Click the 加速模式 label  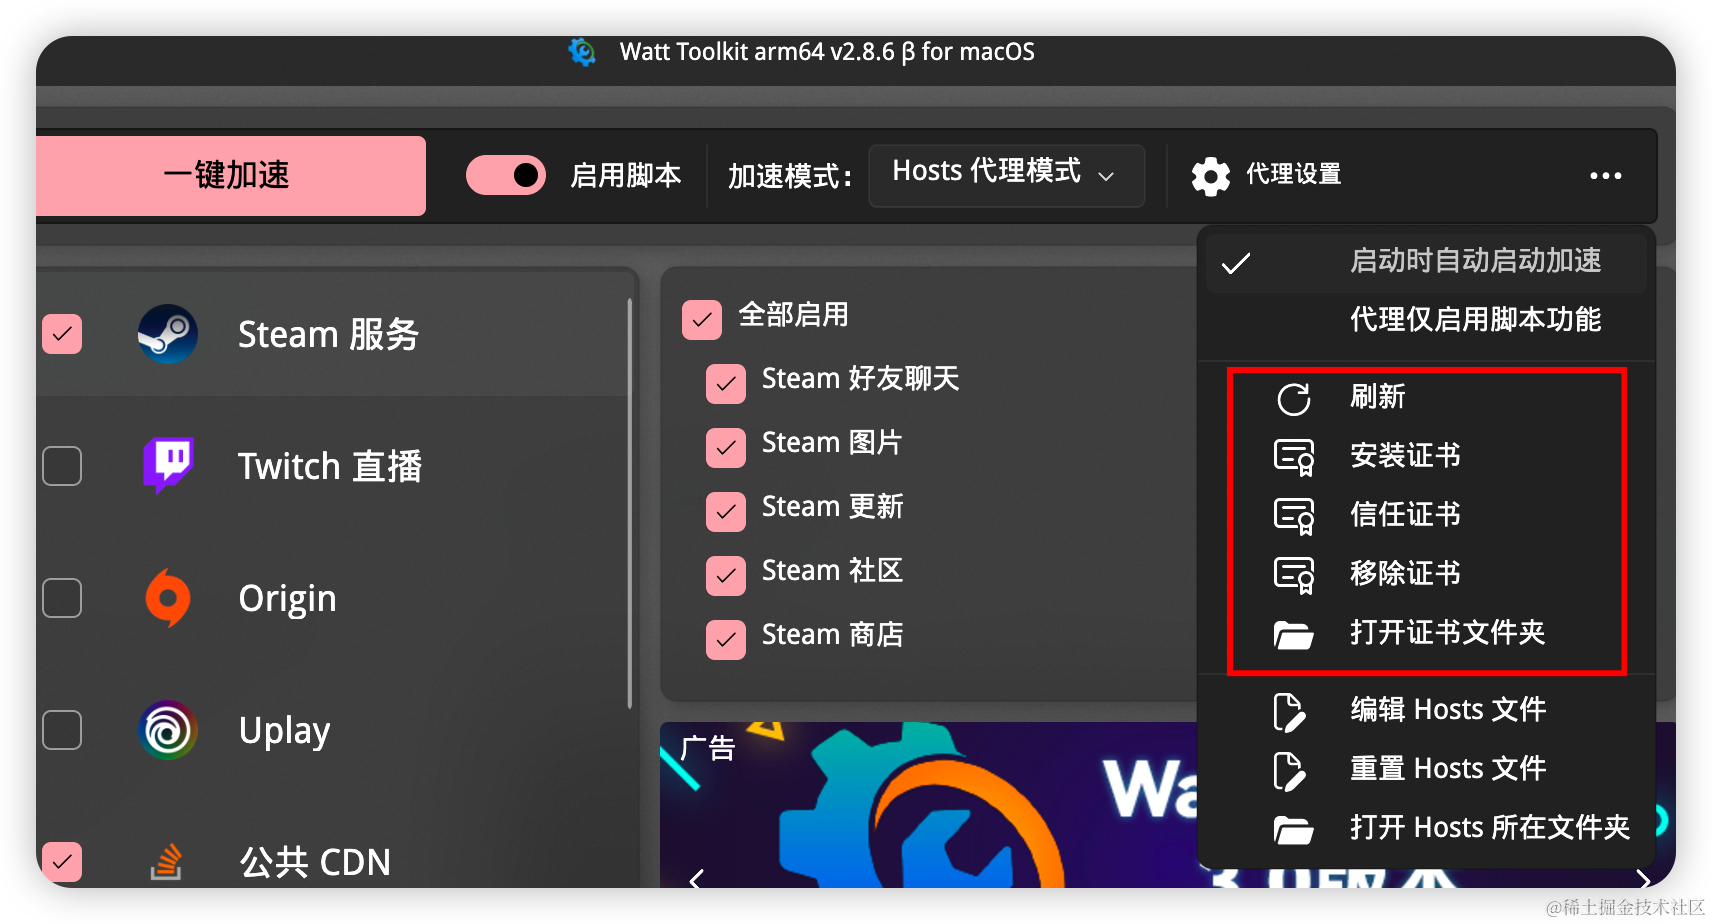pyautogui.click(x=790, y=177)
